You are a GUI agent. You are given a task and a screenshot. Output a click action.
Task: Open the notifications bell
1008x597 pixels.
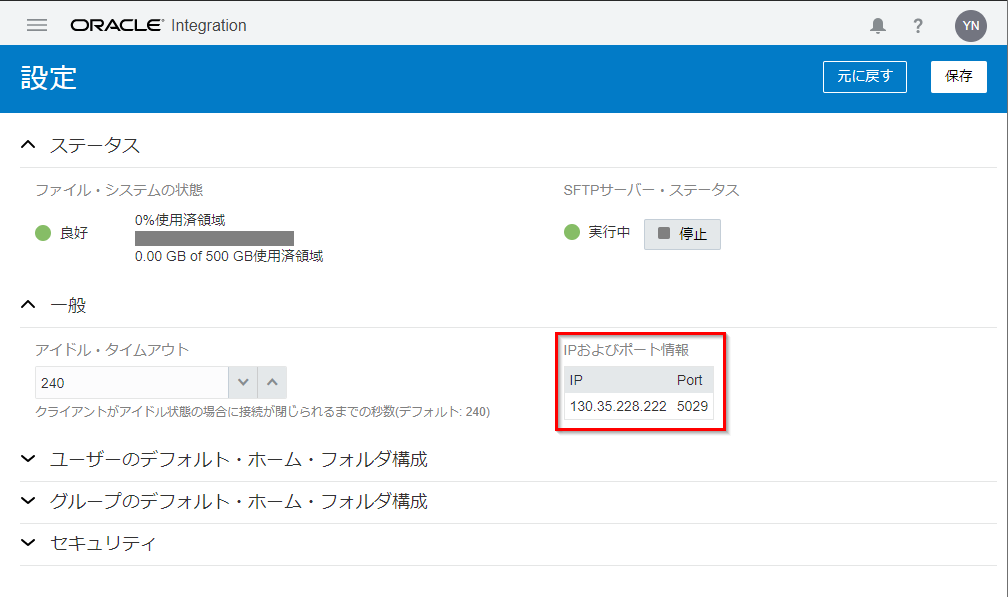[878, 26]
